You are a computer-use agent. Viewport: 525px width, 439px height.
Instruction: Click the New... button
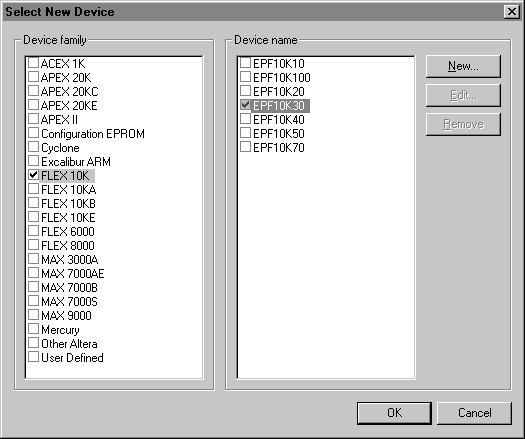[x=463, y=66]
